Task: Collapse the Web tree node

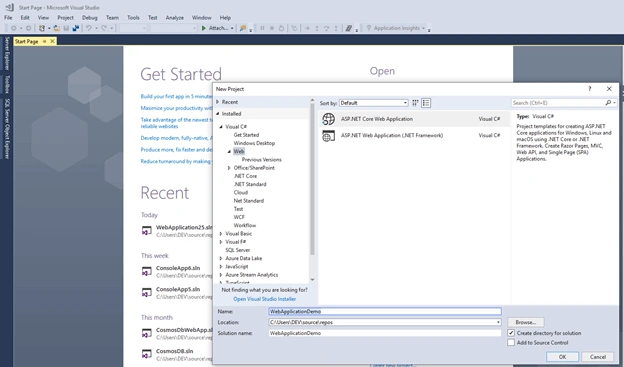Action: (x=229, y=151)
